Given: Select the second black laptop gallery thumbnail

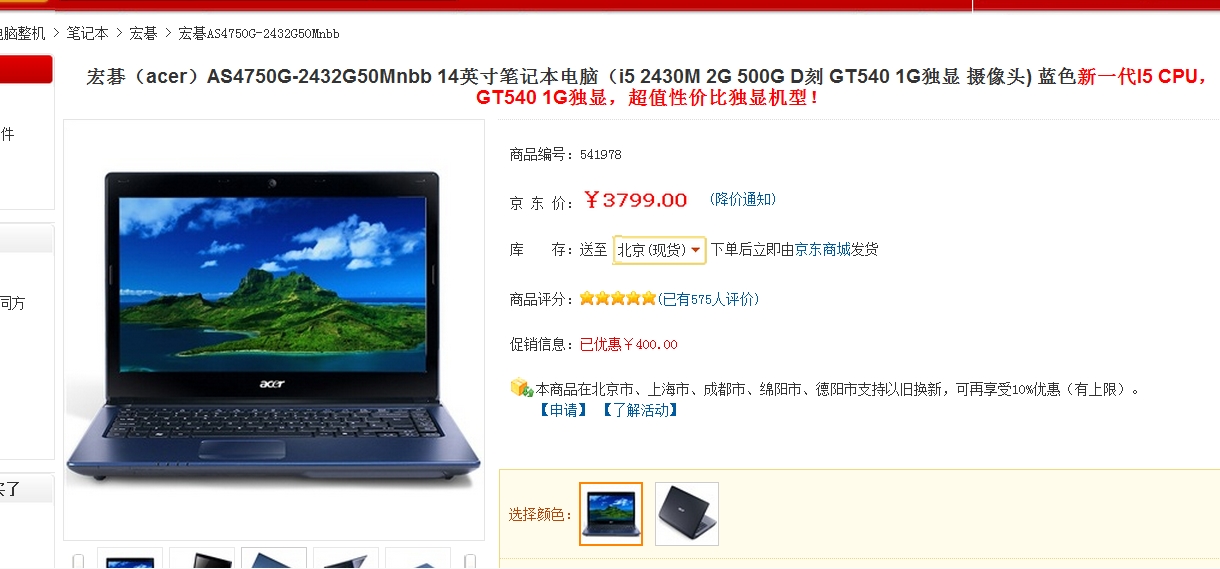Looking at the screenshot, I should tap(202, 559).
